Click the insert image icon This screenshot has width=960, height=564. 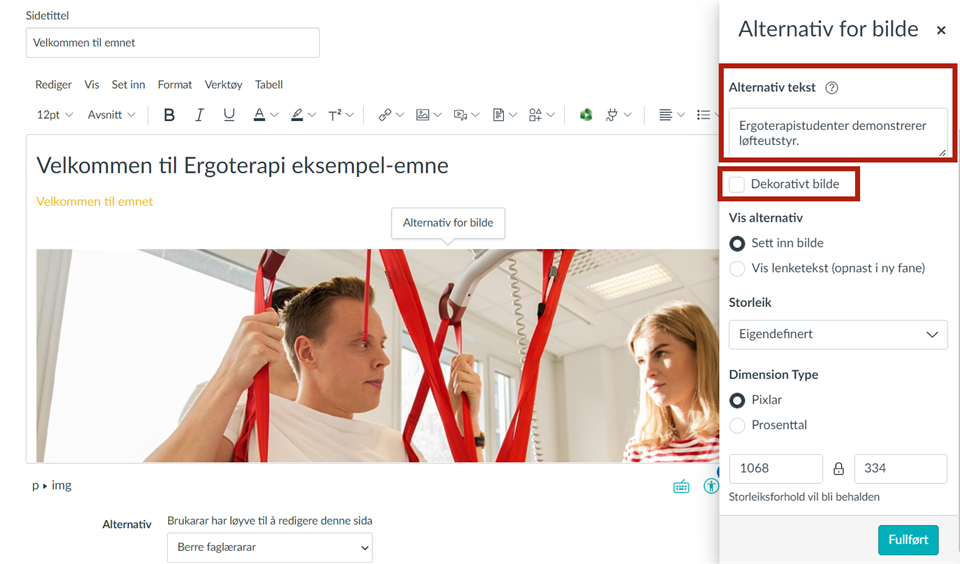point(423,115)
